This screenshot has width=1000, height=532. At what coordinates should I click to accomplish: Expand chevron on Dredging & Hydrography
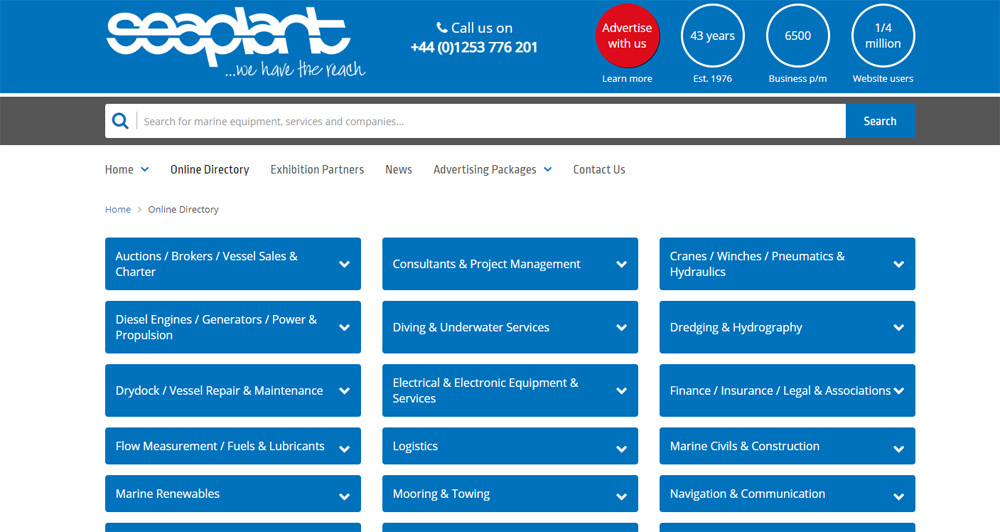pos(899,327)
